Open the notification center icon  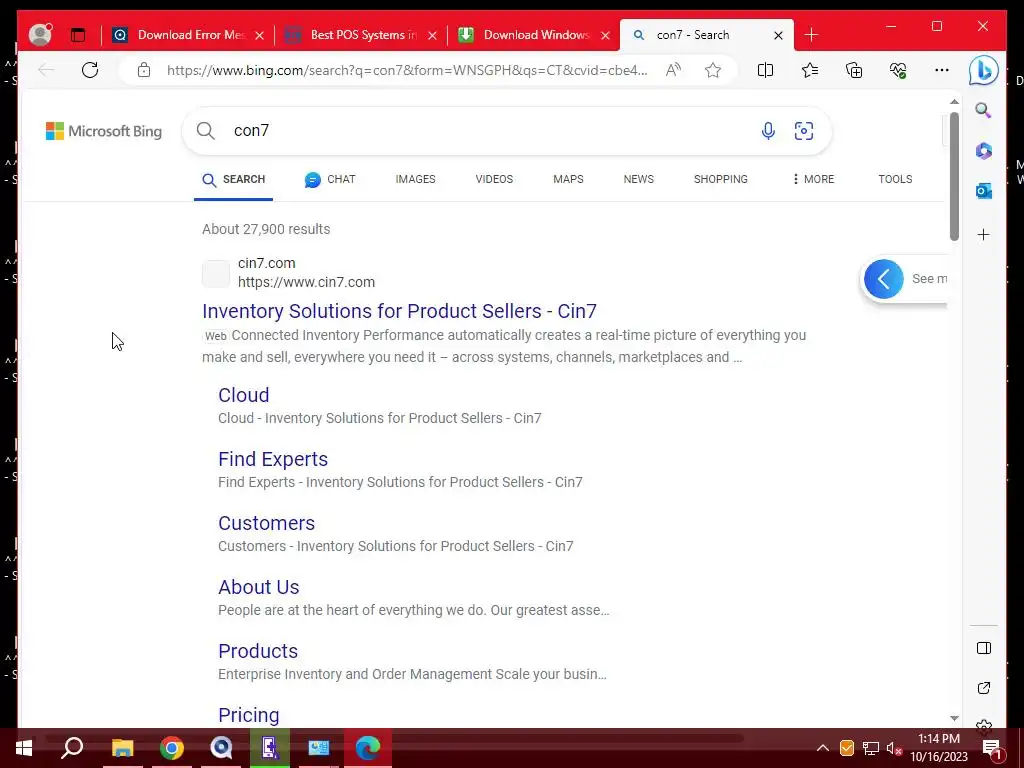(991, 748)
